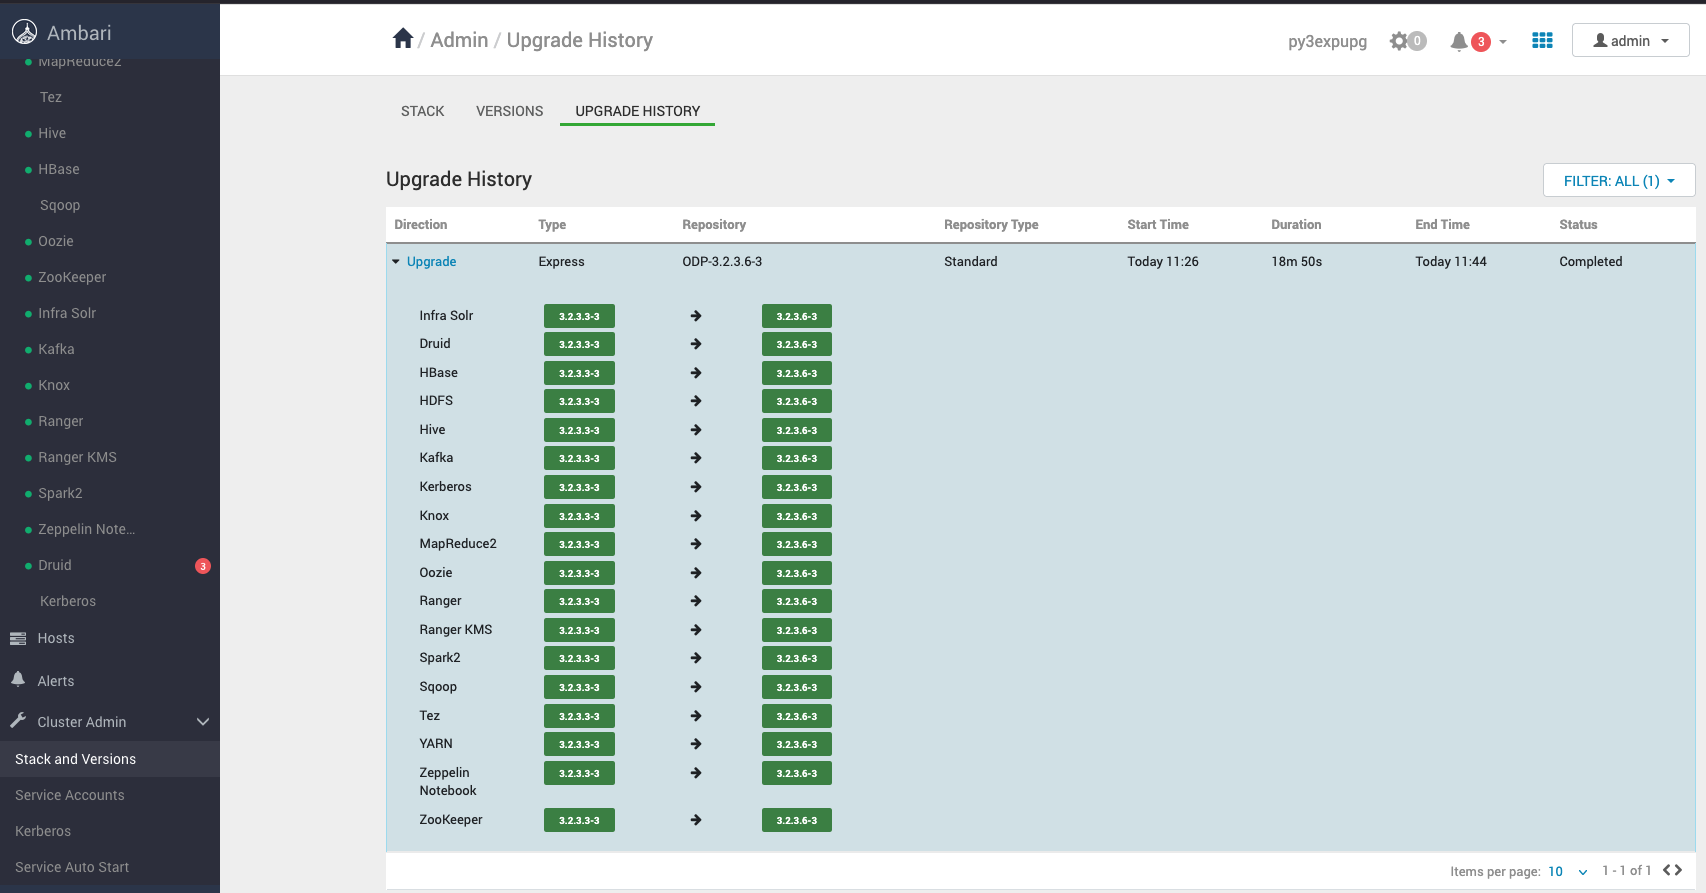Click the Hive upgrade arrow icon

(x=696, y=430)
